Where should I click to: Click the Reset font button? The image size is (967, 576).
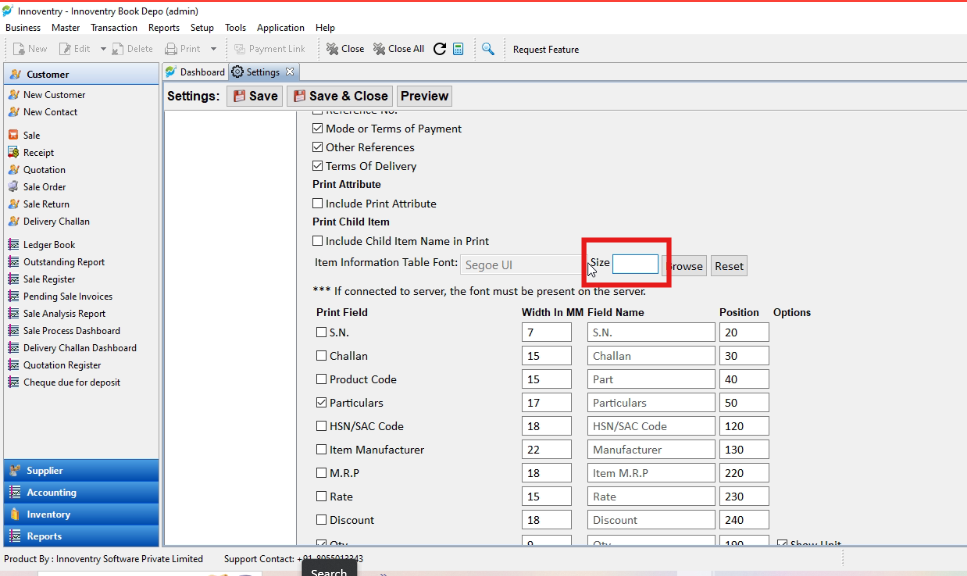(x=729, y=266)
